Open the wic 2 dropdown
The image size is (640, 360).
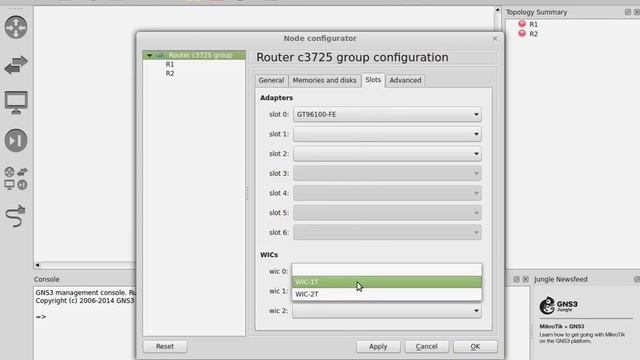387,311
